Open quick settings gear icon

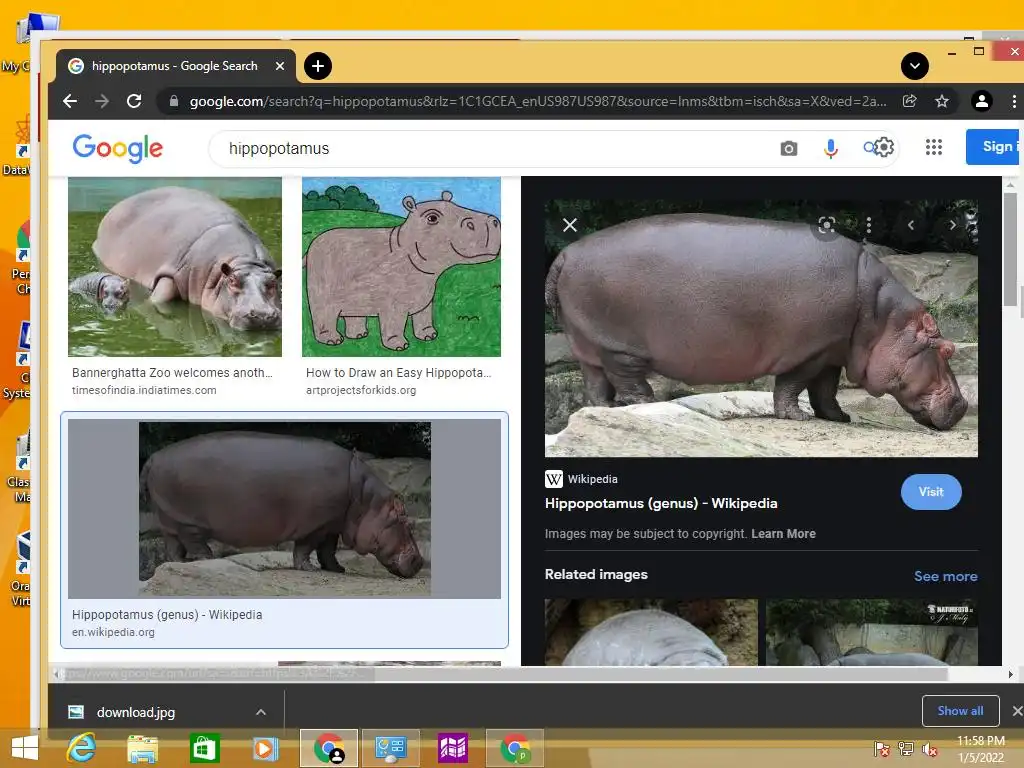pyautogui.click(x=884, y=147)
